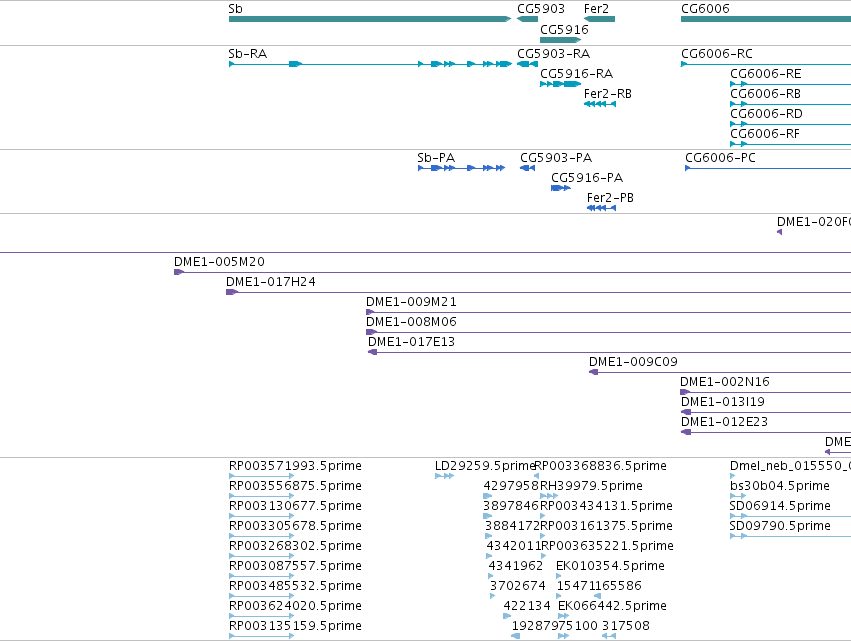
Task: Select the RP003571993.5prime EST
Action: pyautogui.click(x=262, y=476)
